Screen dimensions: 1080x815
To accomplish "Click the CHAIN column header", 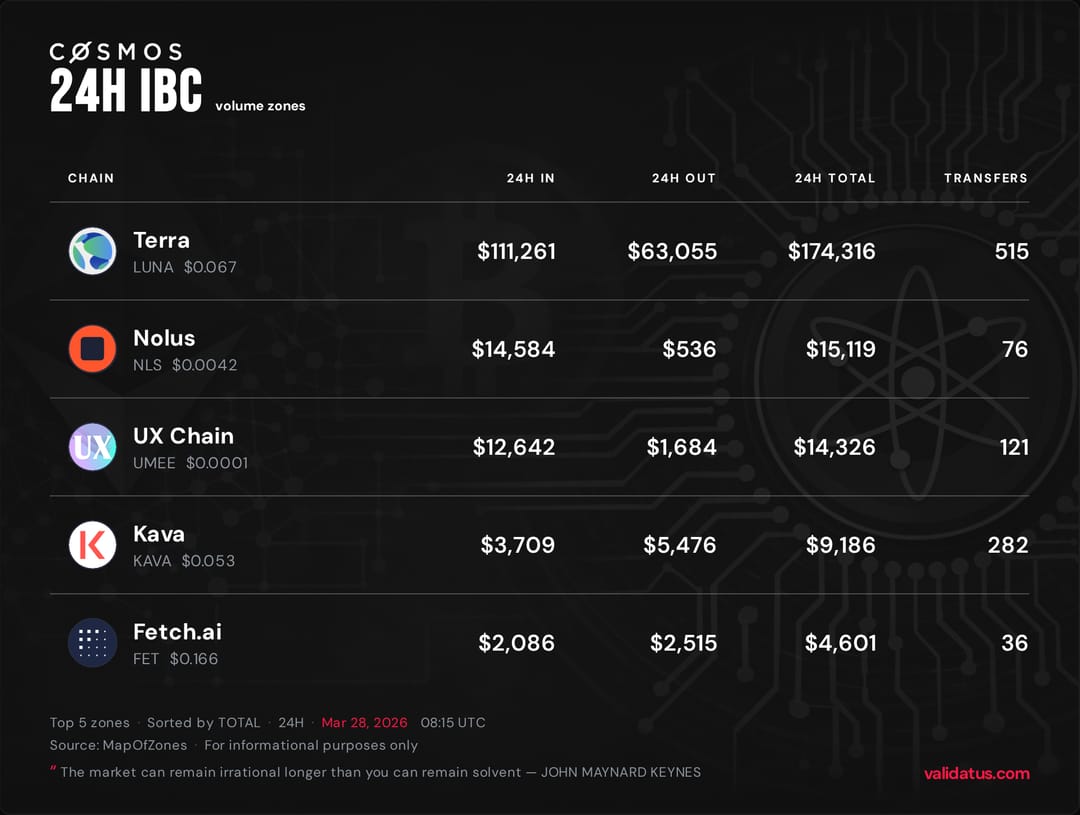I will point(91,178).
